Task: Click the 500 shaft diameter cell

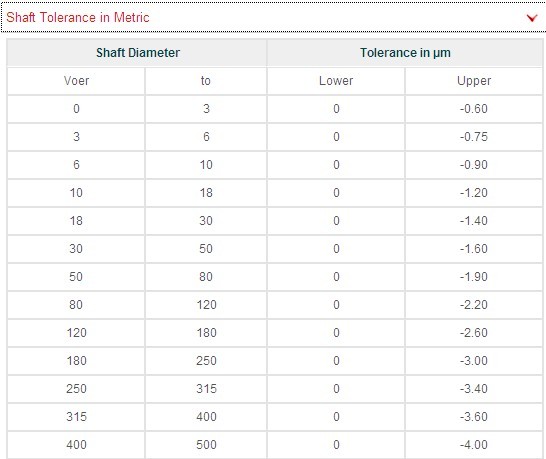Action: [x=206, y=445]
